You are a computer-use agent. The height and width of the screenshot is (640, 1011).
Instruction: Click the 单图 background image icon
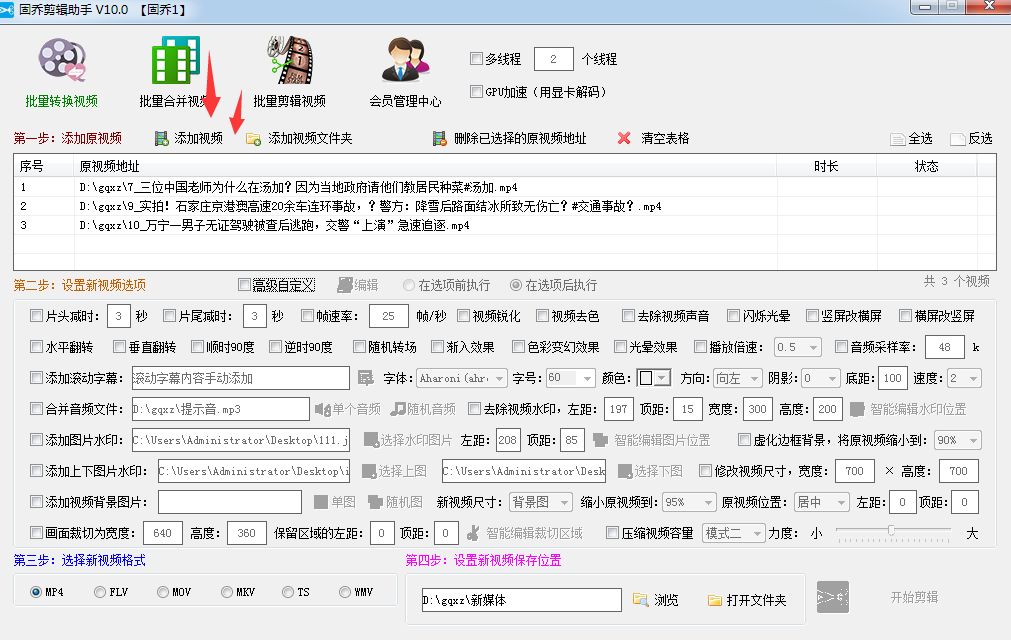(321, 502)
